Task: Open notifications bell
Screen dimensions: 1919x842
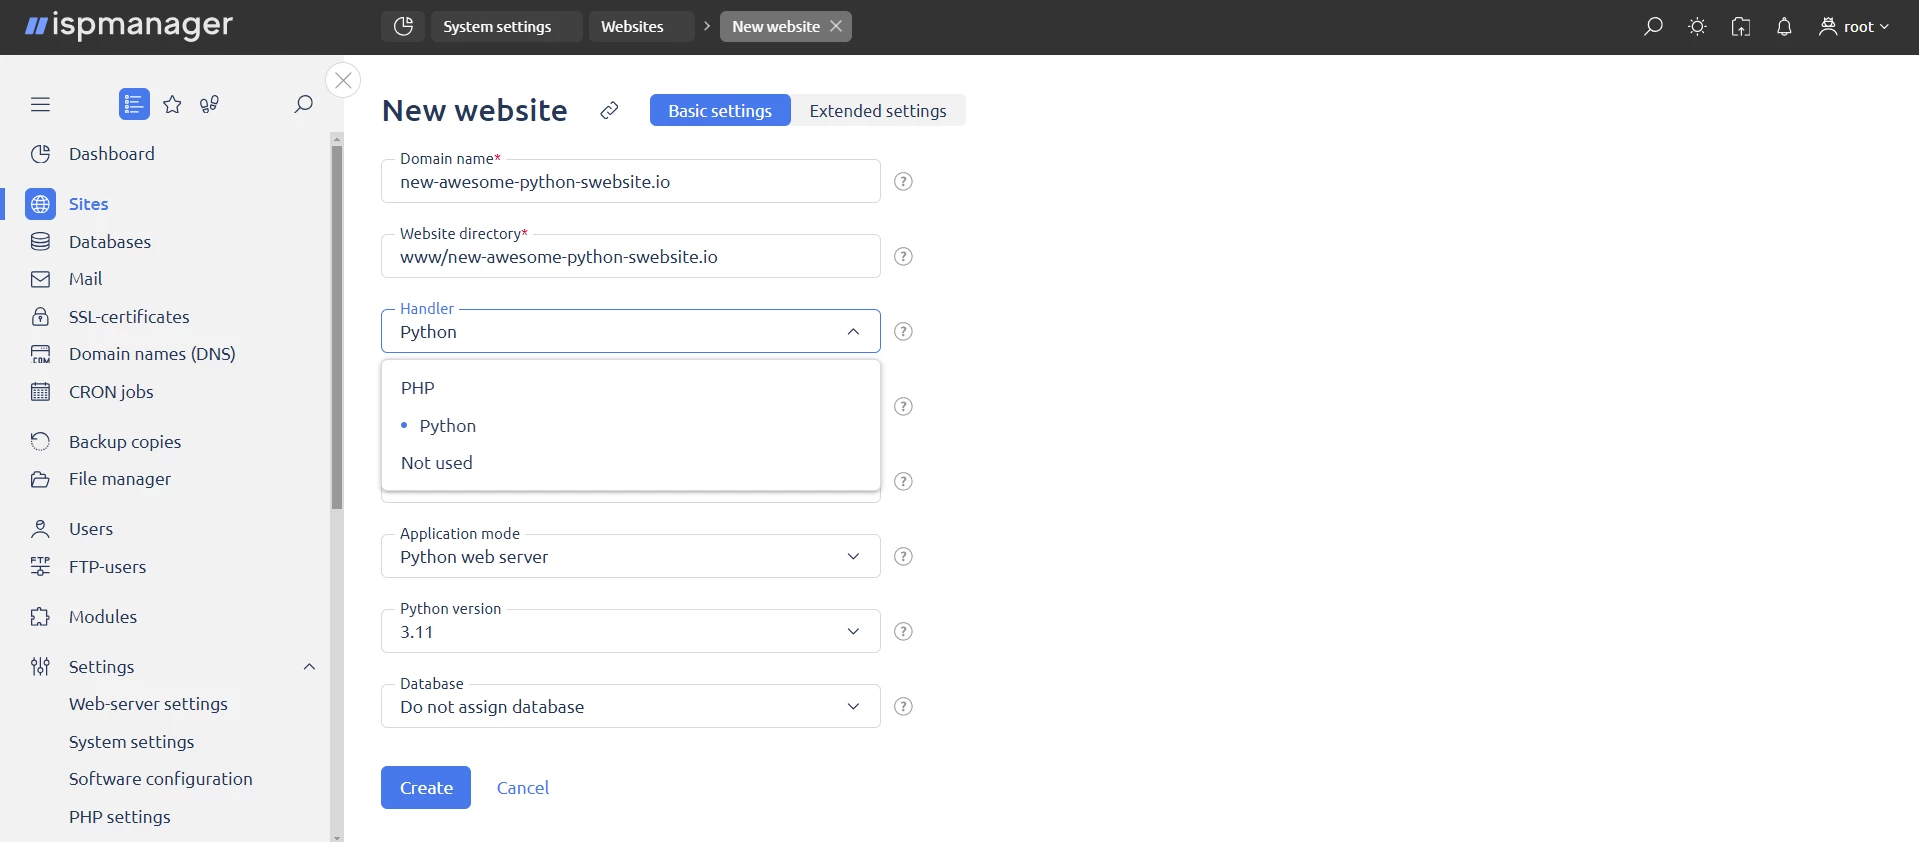Action: click(x=1784, y=27)
